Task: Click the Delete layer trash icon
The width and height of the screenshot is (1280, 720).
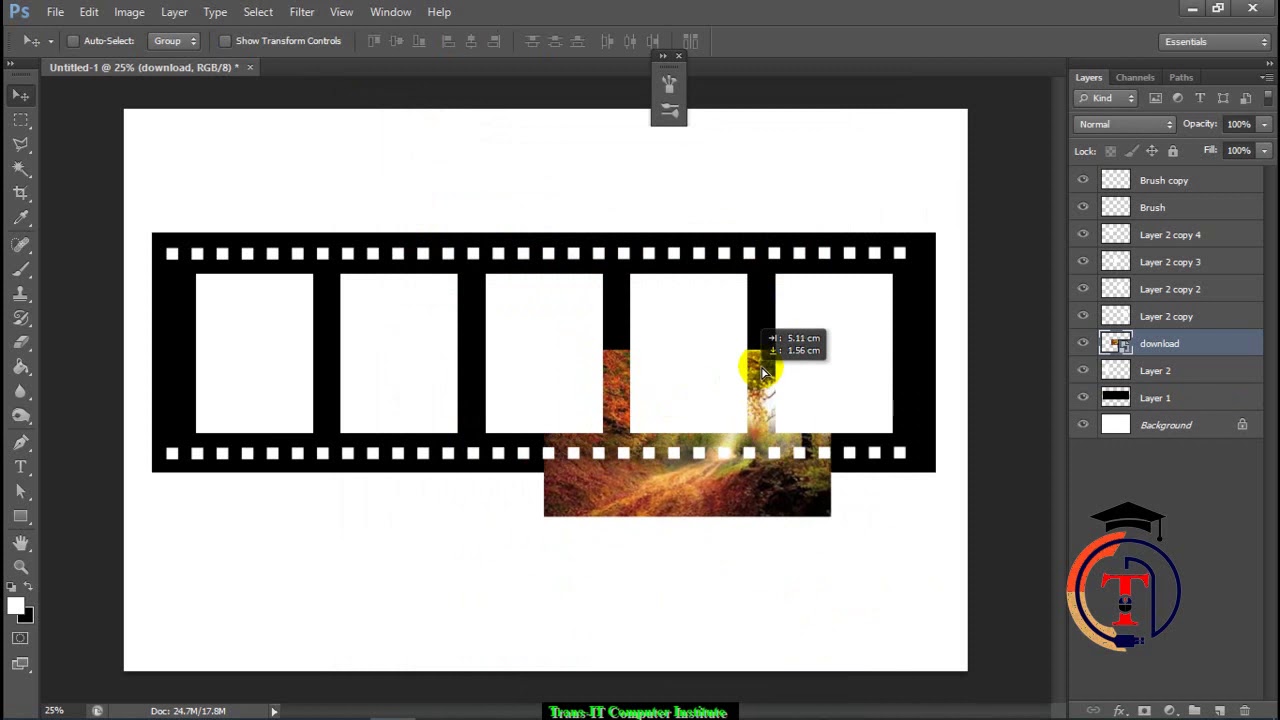Action: click(1244, 711)
